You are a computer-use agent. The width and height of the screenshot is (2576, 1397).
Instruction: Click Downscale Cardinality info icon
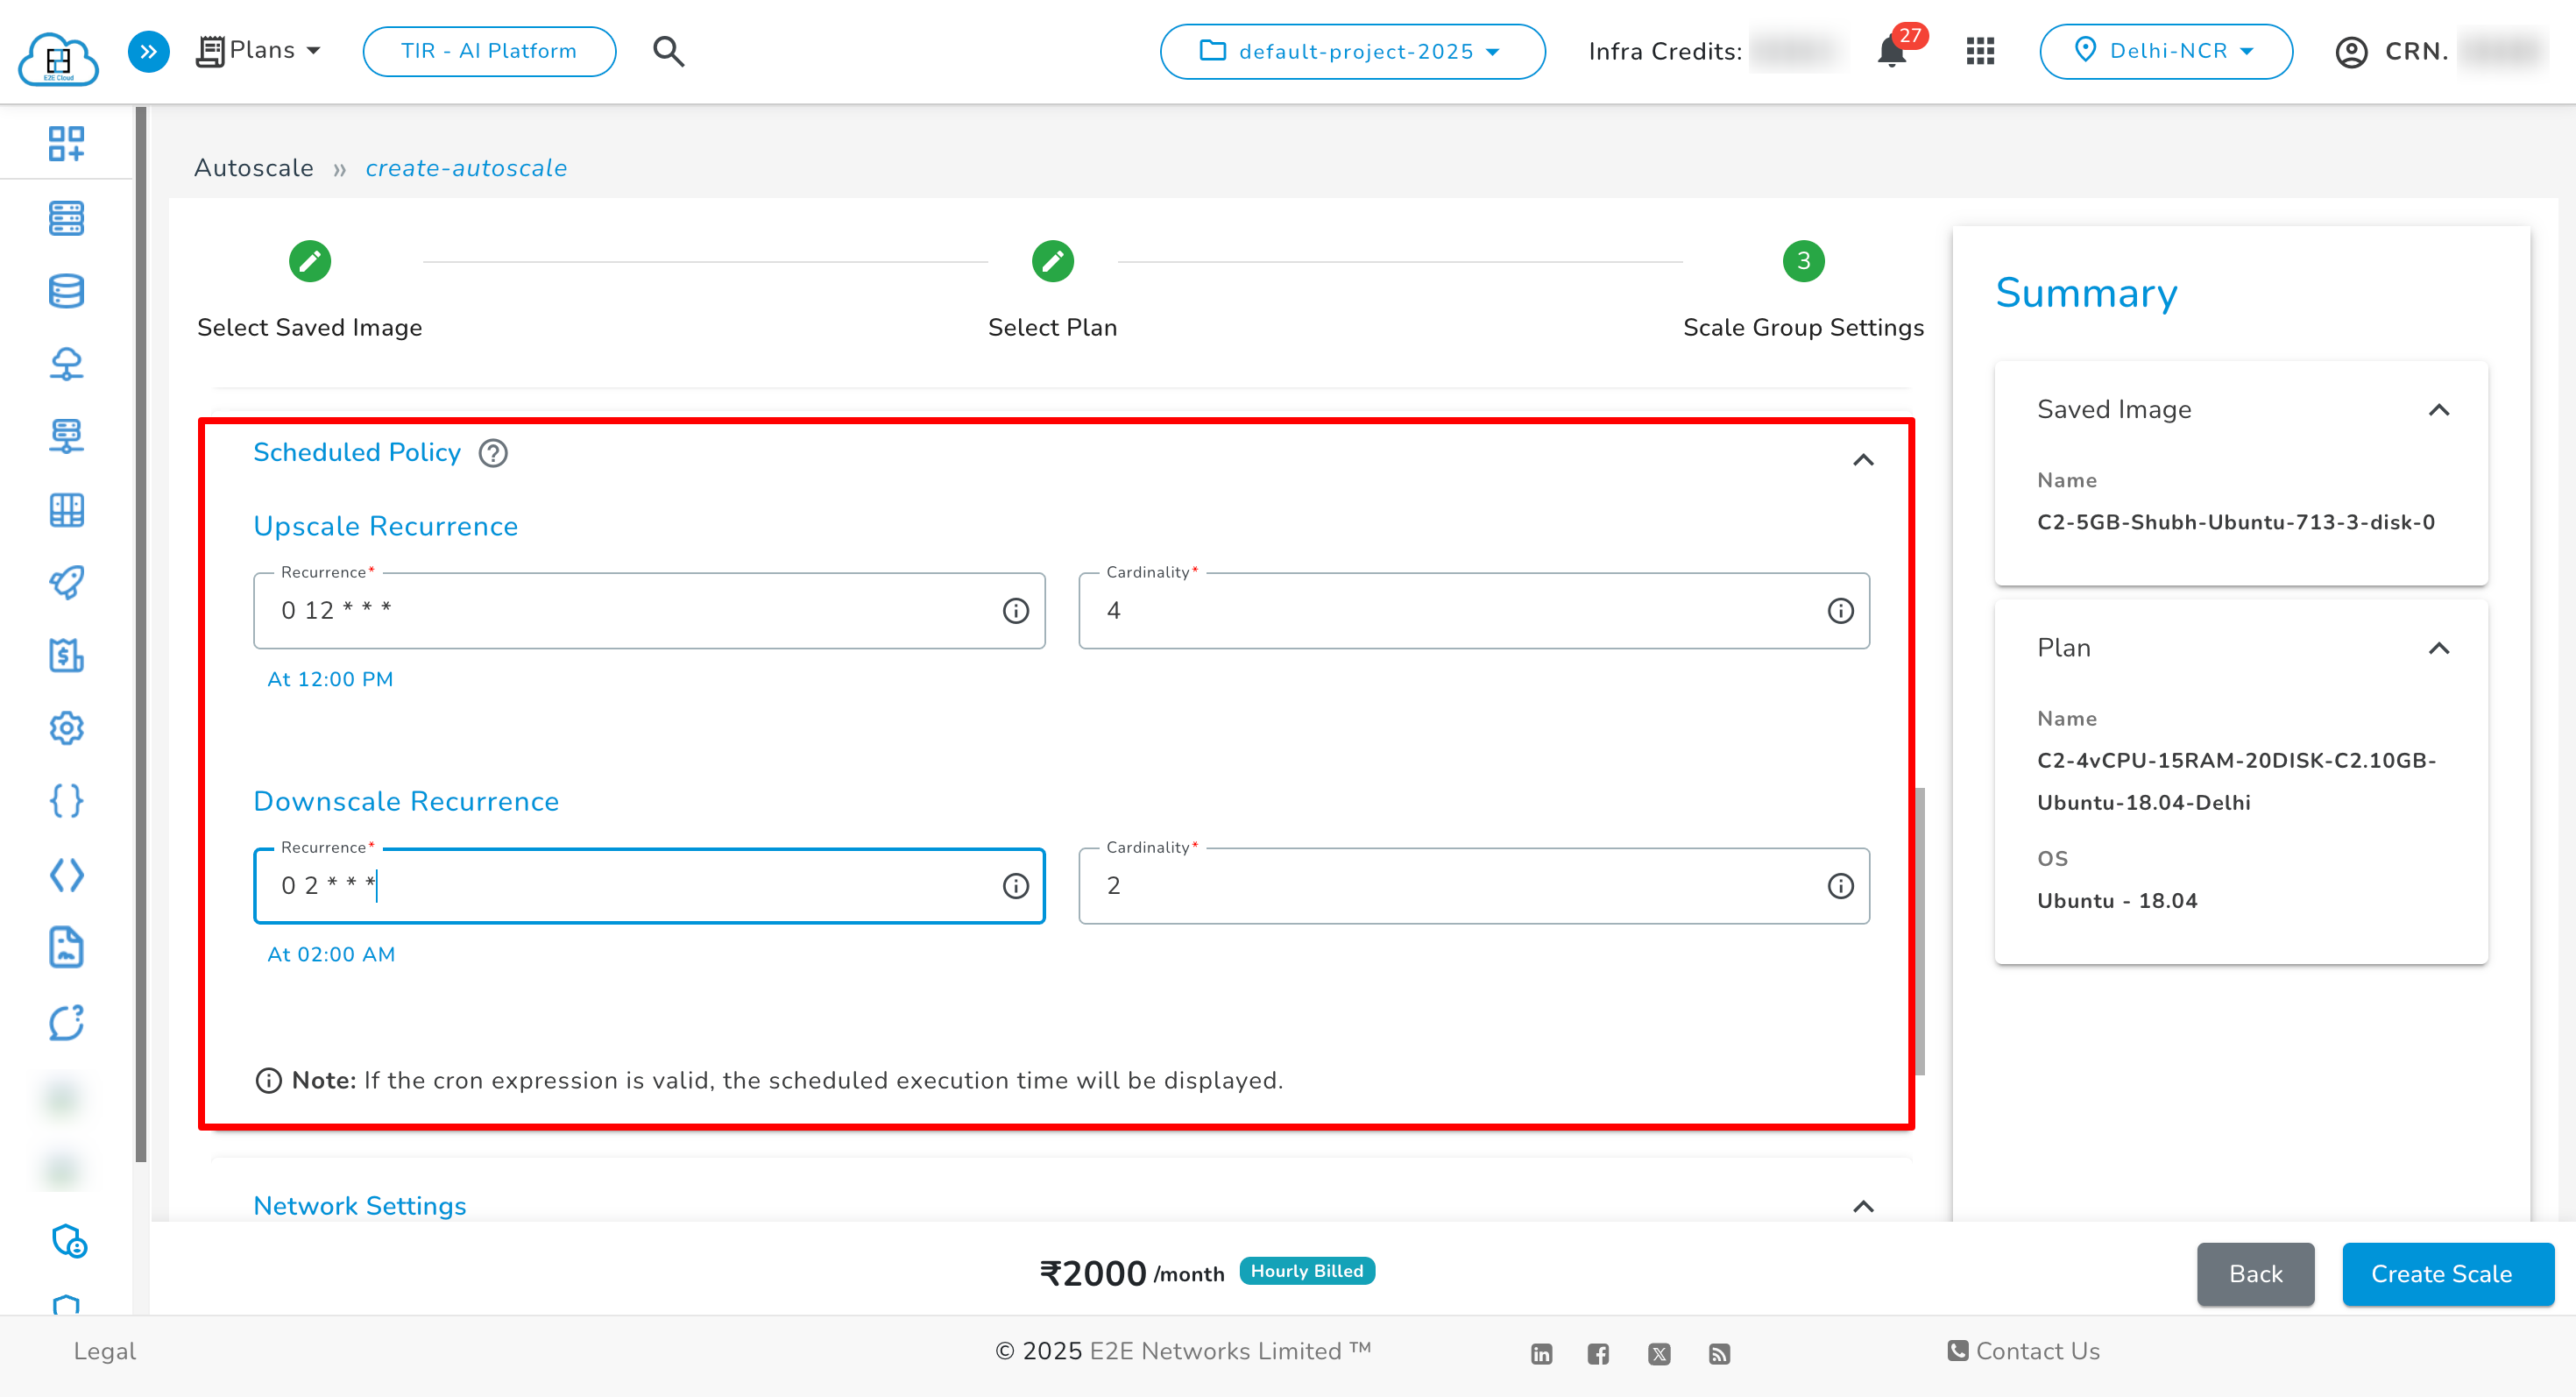[1840, 886]
